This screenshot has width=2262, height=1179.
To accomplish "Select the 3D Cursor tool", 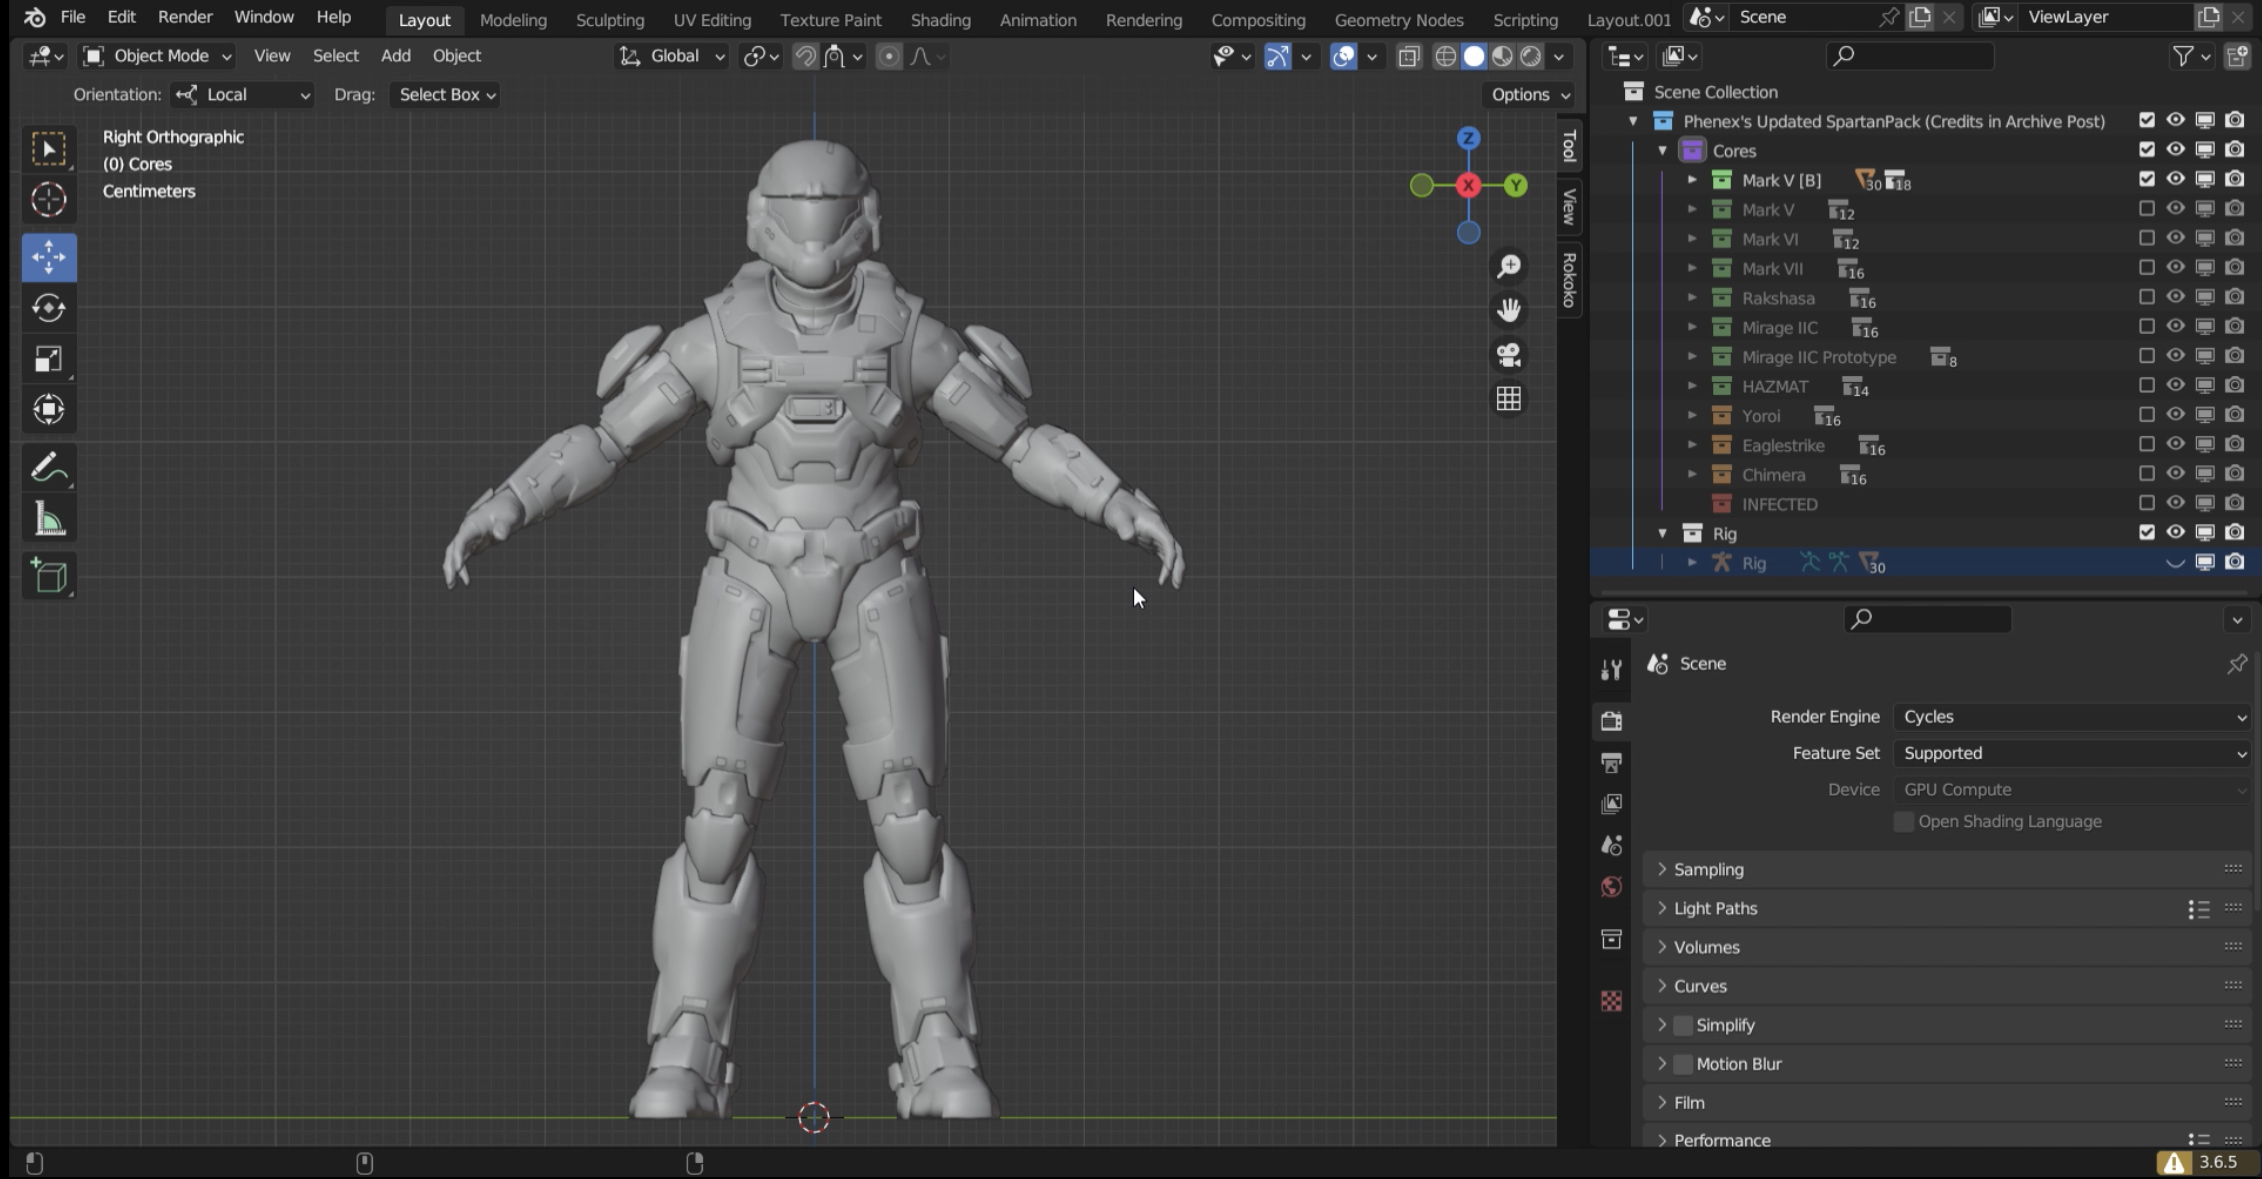I will point(48,200).
